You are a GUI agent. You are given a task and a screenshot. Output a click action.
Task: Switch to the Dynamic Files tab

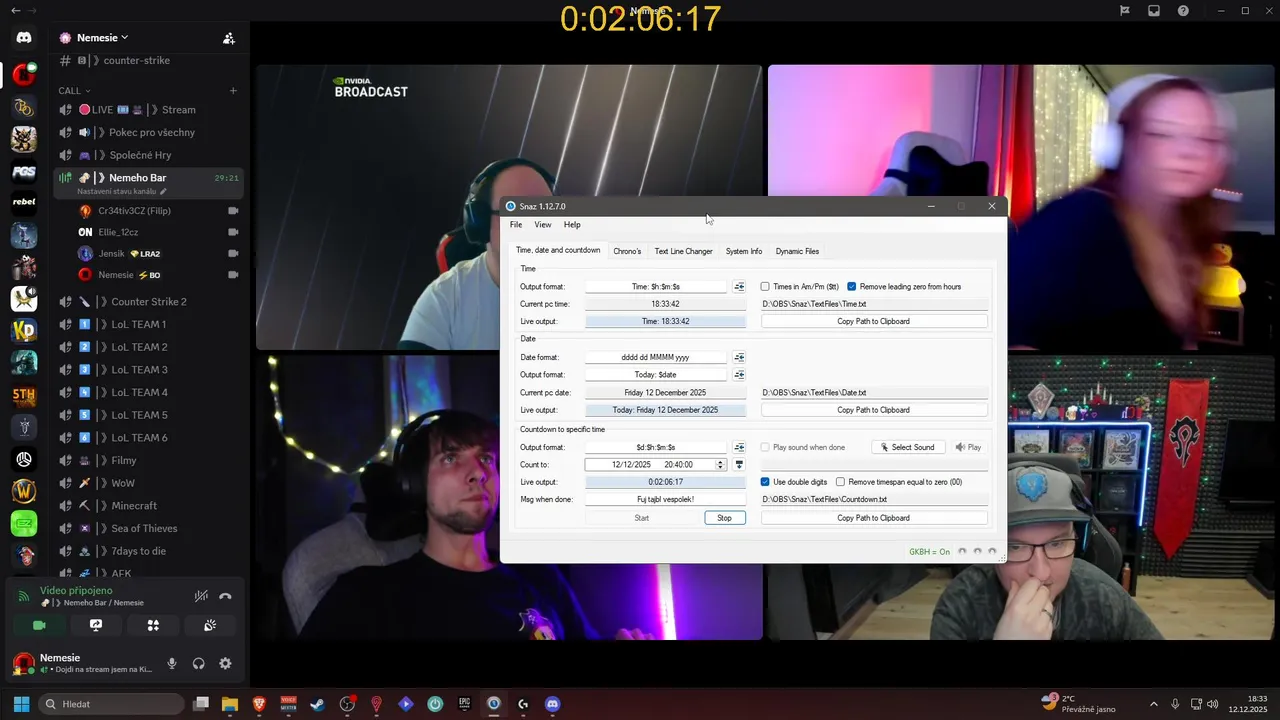click(797, 251)
